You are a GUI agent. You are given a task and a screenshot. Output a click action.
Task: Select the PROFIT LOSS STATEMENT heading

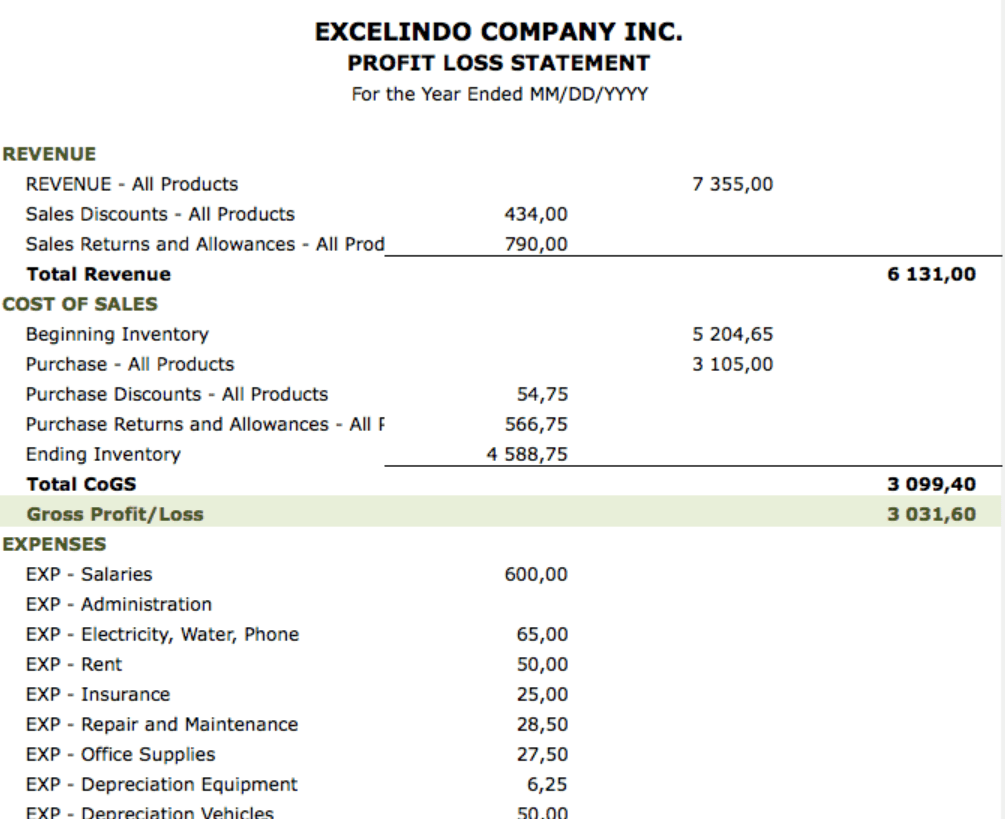tap(498, 63)
